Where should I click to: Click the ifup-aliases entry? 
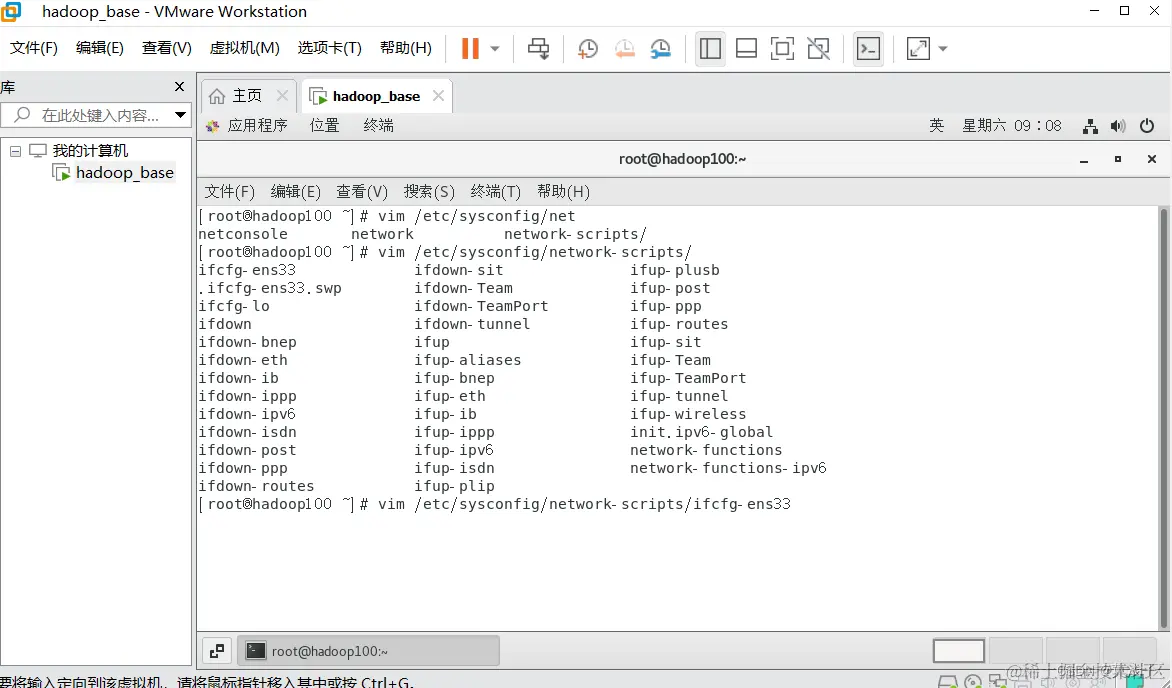point(468,360)
